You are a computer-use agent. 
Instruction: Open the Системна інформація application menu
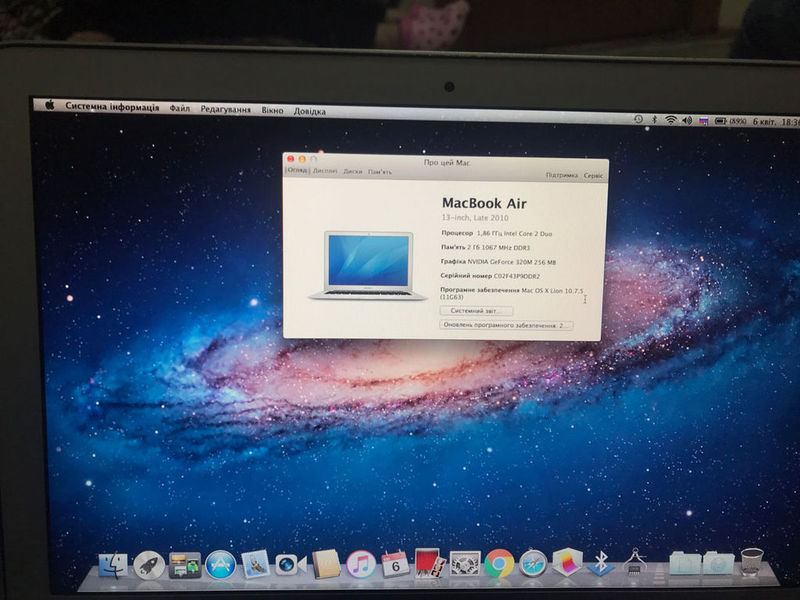pyautogui.click(x=112, y=107)
